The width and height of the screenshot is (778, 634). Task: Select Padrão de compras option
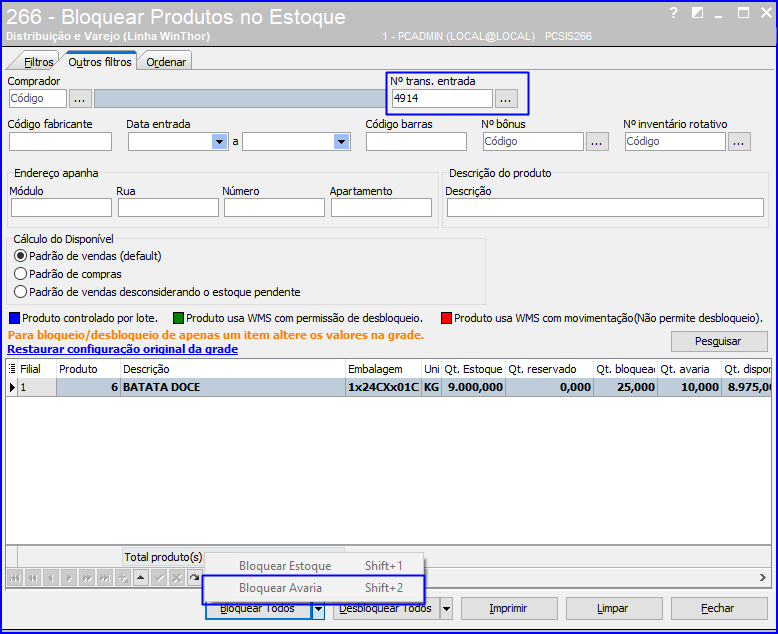(67, 274)
